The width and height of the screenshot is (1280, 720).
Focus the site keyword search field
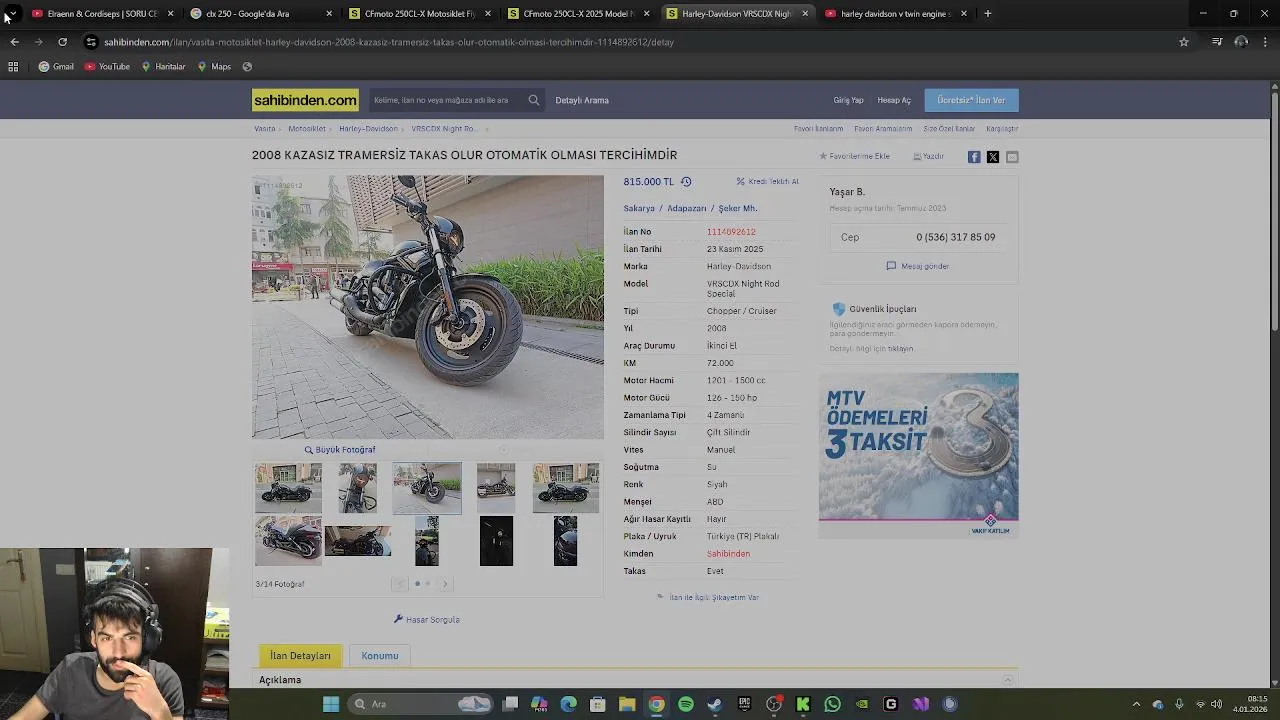click(x=447, y=100)
